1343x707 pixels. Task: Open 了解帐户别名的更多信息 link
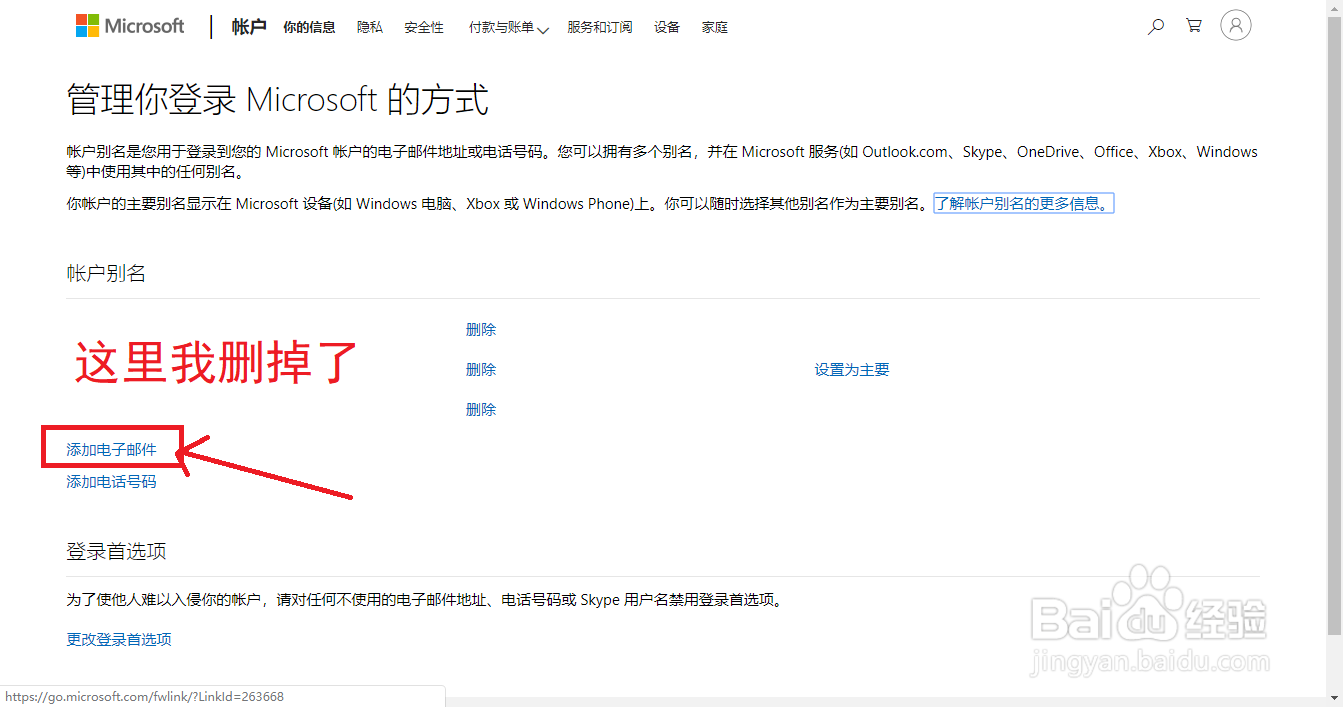pyautogui.click(x=1023, y=204)
